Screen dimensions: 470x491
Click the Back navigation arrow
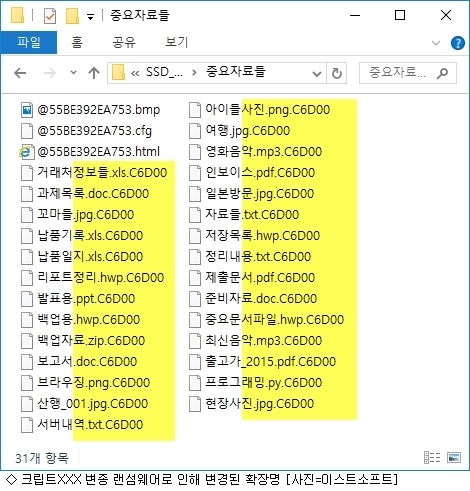click(x=20, y=73)
